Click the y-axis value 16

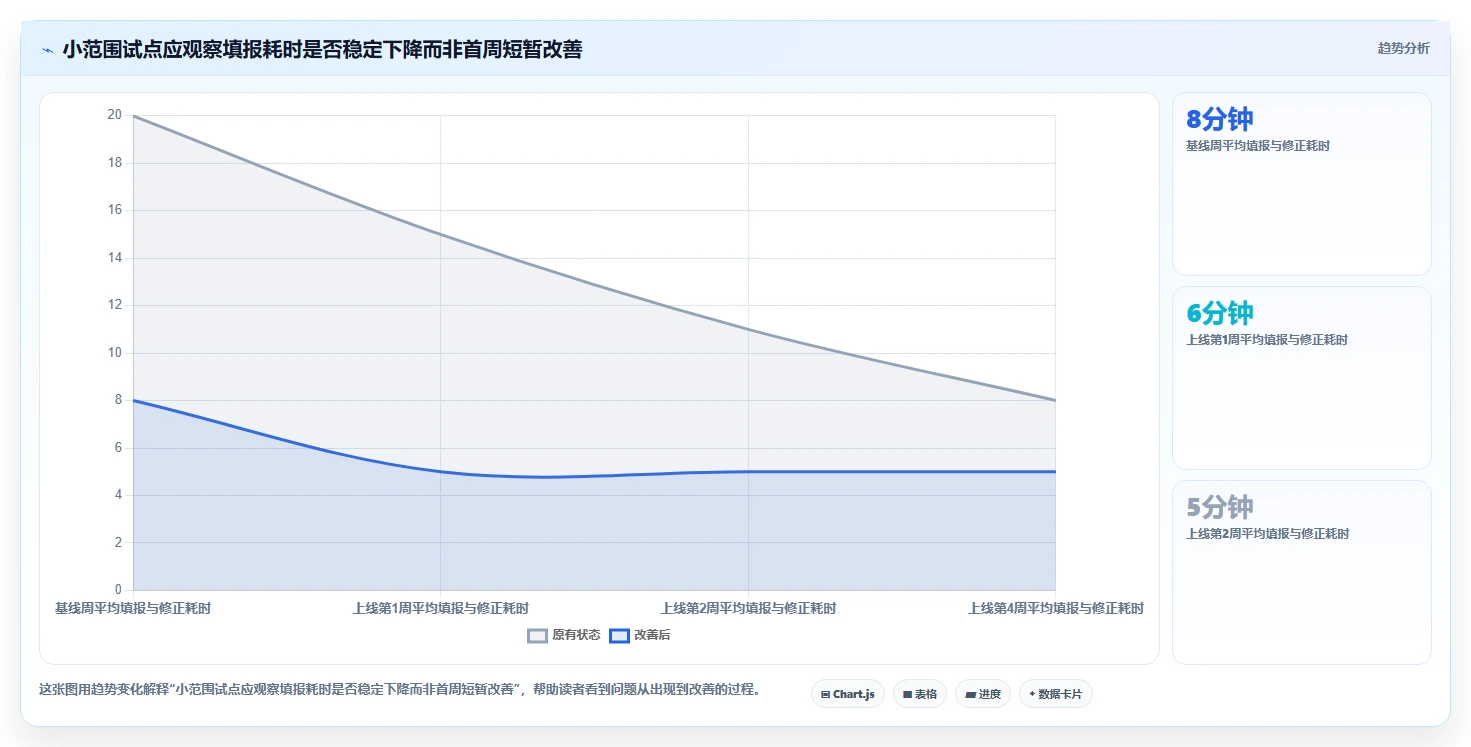point(115,210)
